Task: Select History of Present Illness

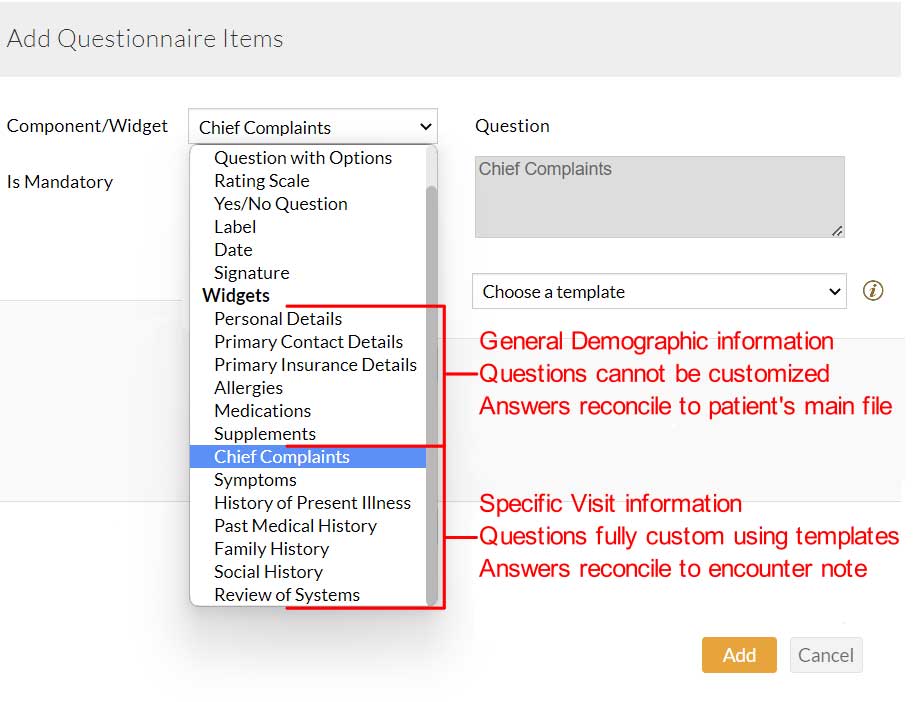Action: pos(312,503)
